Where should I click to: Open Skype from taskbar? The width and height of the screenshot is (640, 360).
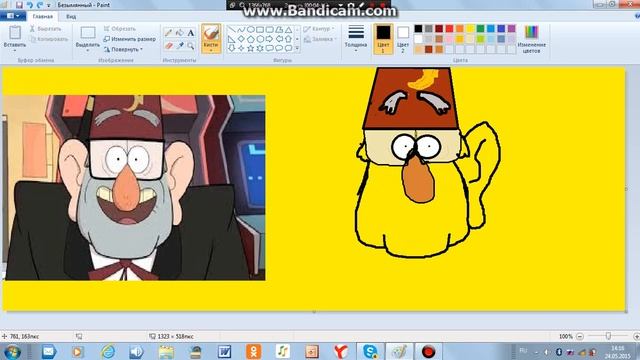coord(370,351)
